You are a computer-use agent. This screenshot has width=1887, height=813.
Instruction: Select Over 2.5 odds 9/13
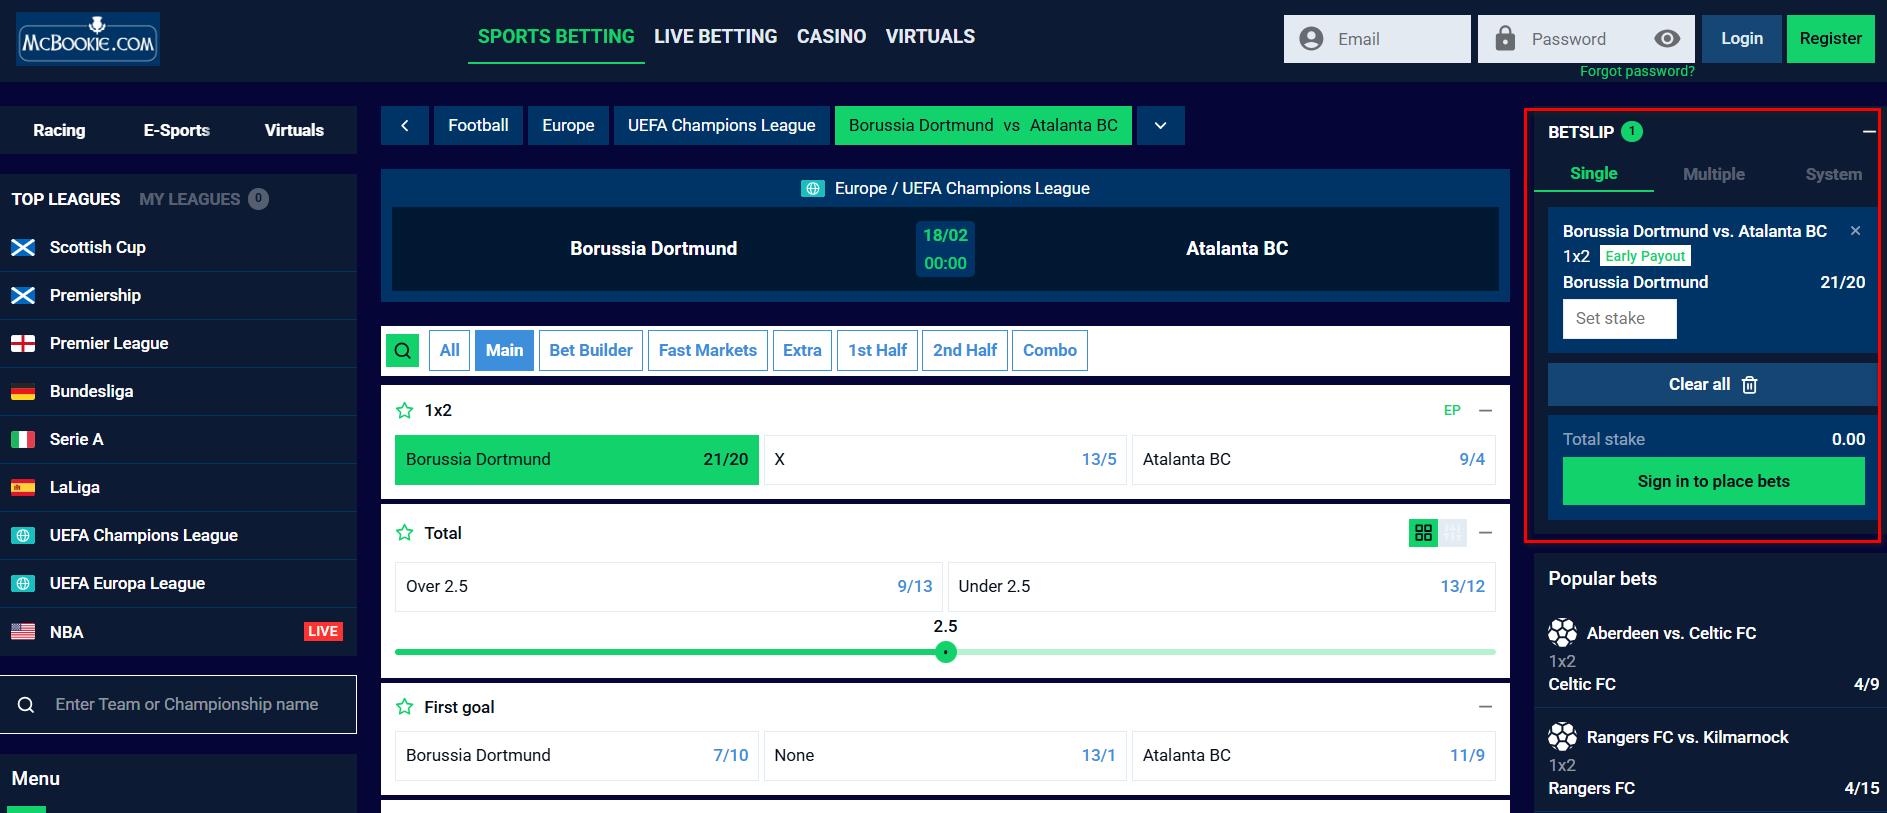(x=669, y=587)
